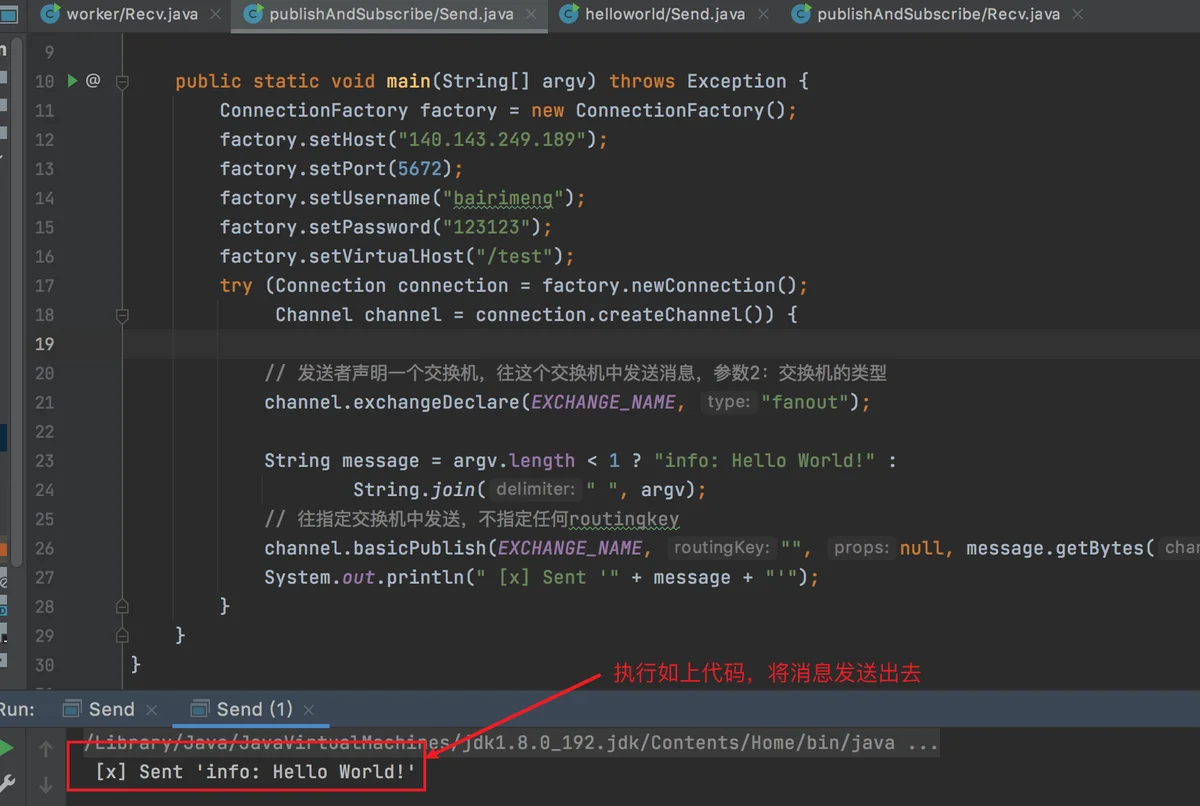
Task: Open the publishAndSubscribe/Recv.java tab
Action: (937, 14)
